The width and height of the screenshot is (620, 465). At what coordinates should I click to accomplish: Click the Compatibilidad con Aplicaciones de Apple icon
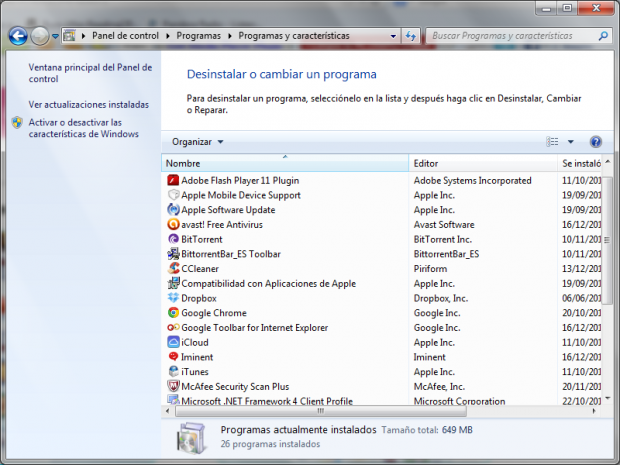click(x=173, y=283)
